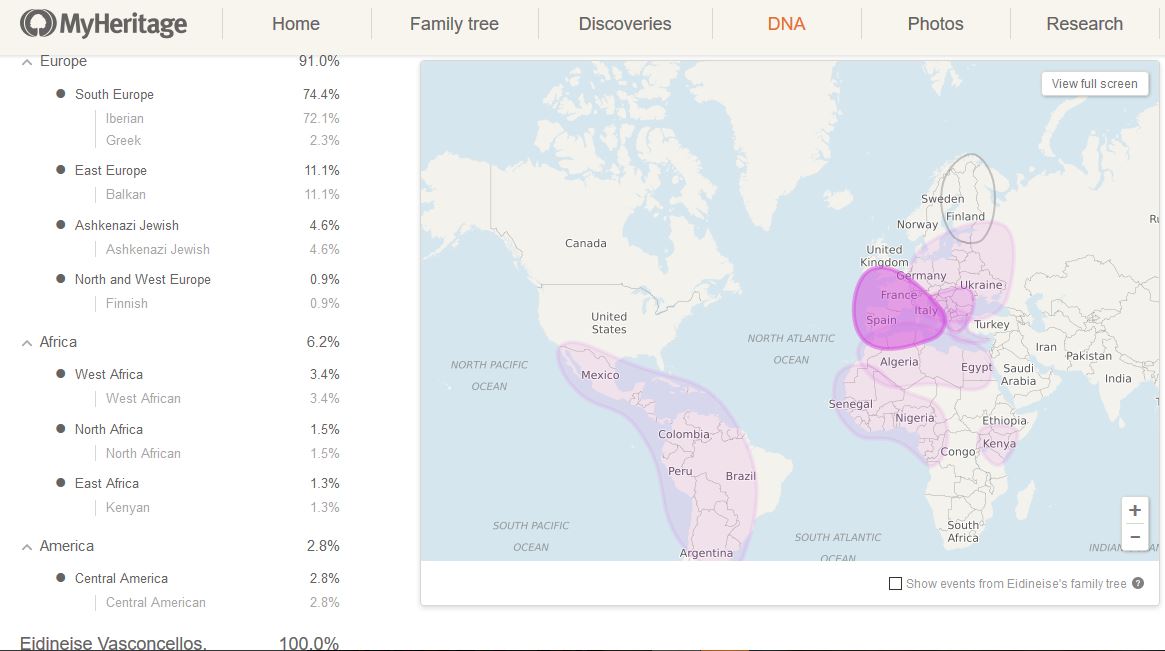Collapse the America ethnicity section
This screenshot has width=1165, height=651.
(x=27, y=547)
